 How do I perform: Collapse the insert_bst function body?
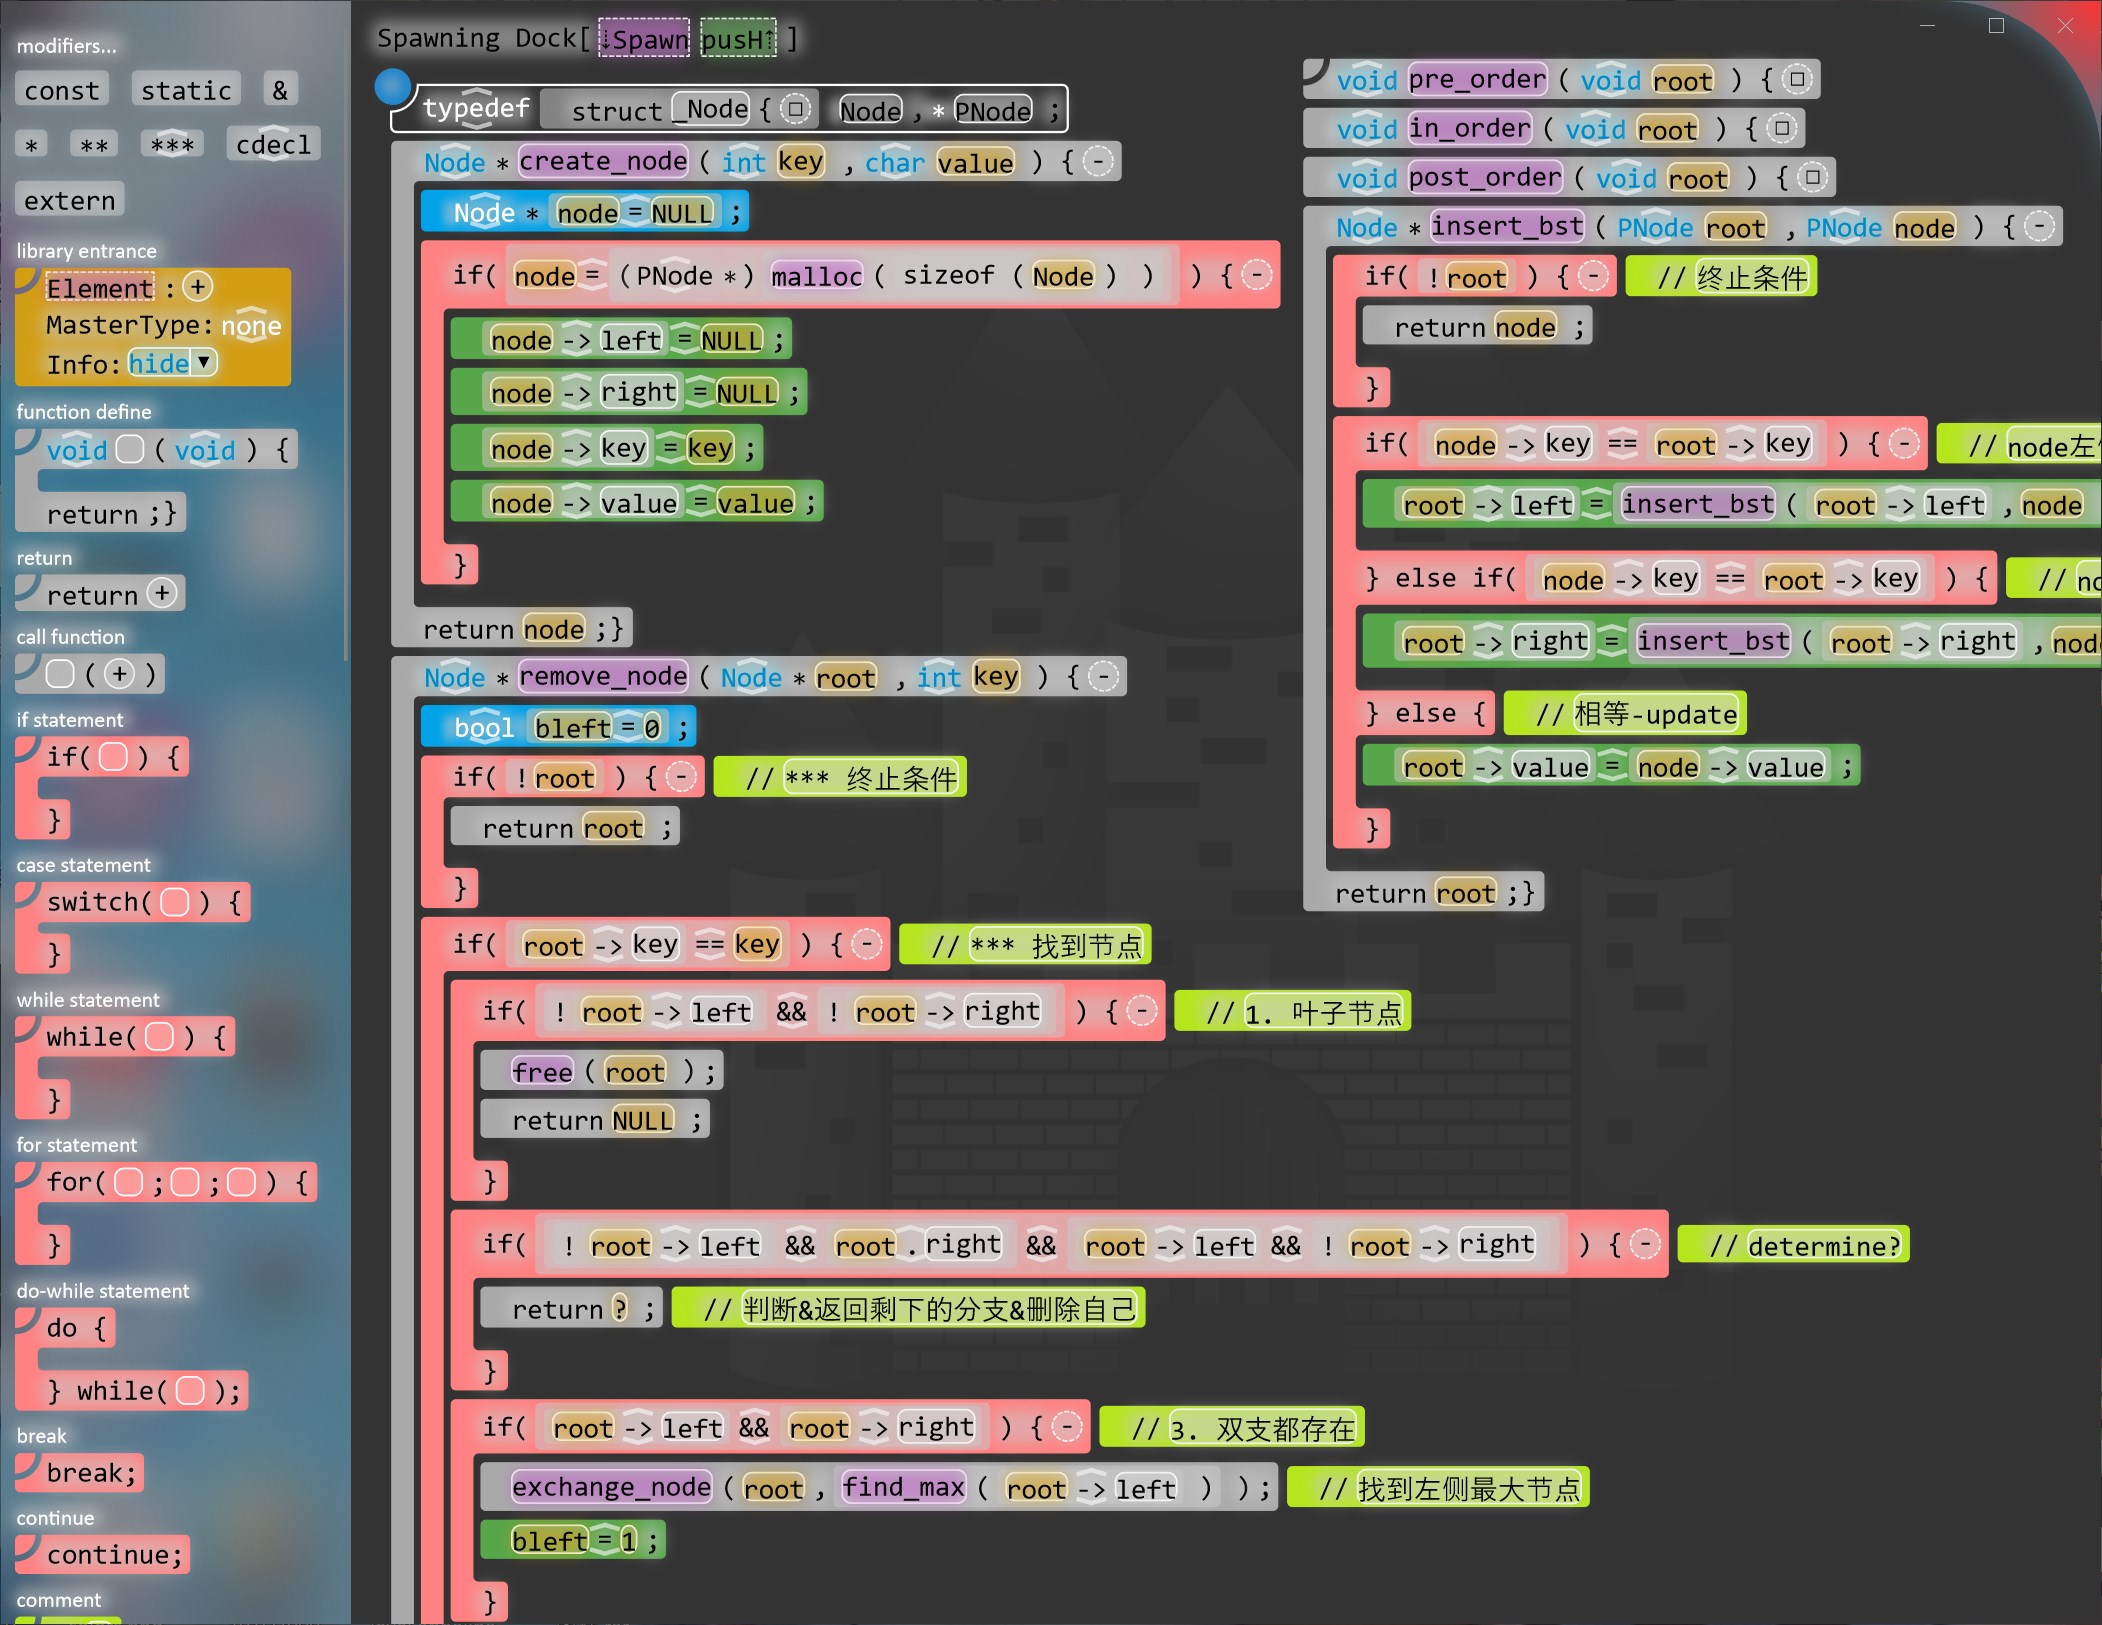click(2038, 227)
